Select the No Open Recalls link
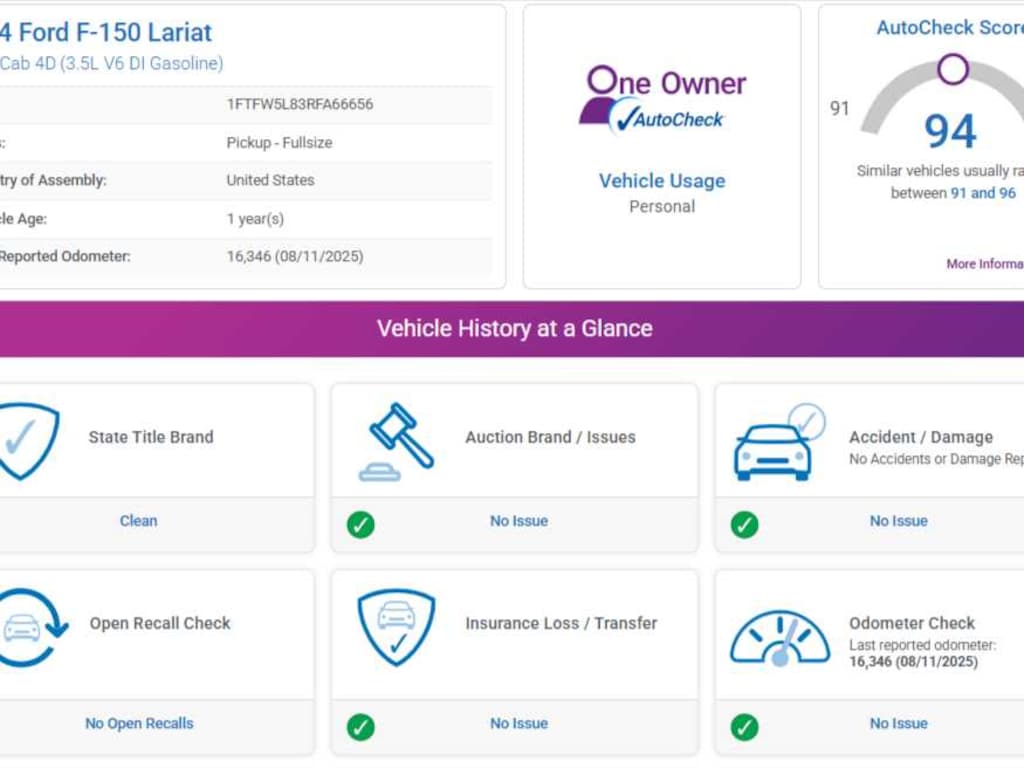The width and height of the screenshot is (1024, 768). 139,723
